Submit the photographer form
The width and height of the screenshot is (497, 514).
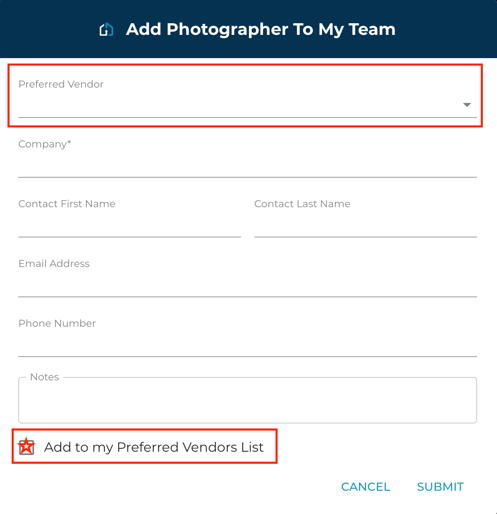point(440,487)
